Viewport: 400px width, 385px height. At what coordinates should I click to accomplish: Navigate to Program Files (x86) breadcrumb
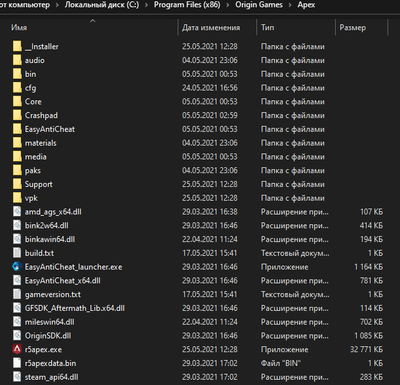187,5
